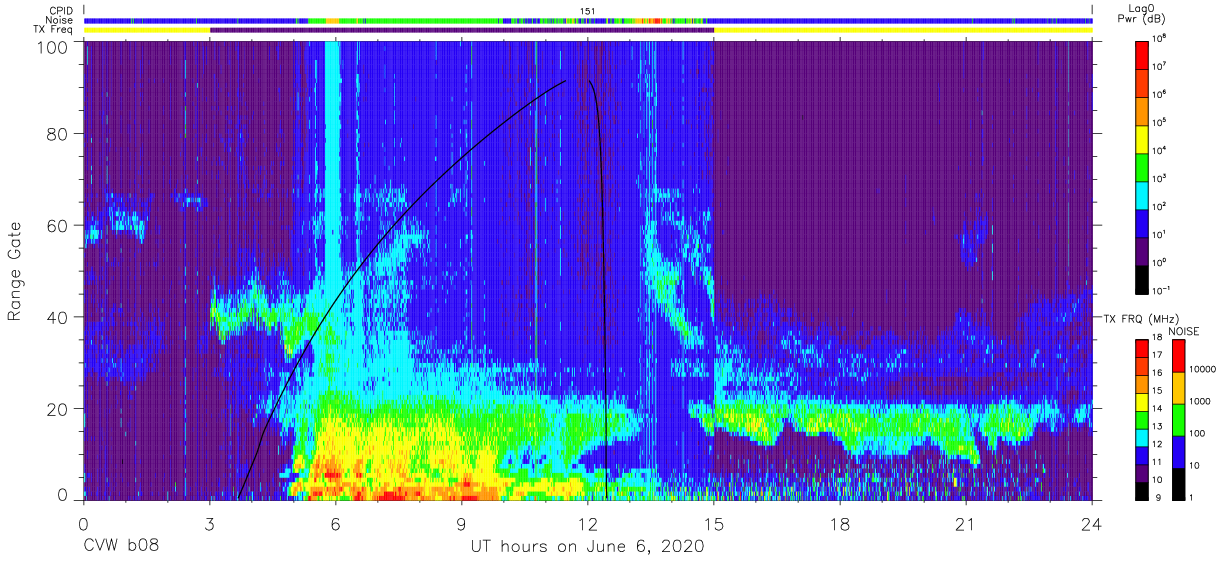
Task: Click the "Noise" row label above the plot
Action: point(59,20)
